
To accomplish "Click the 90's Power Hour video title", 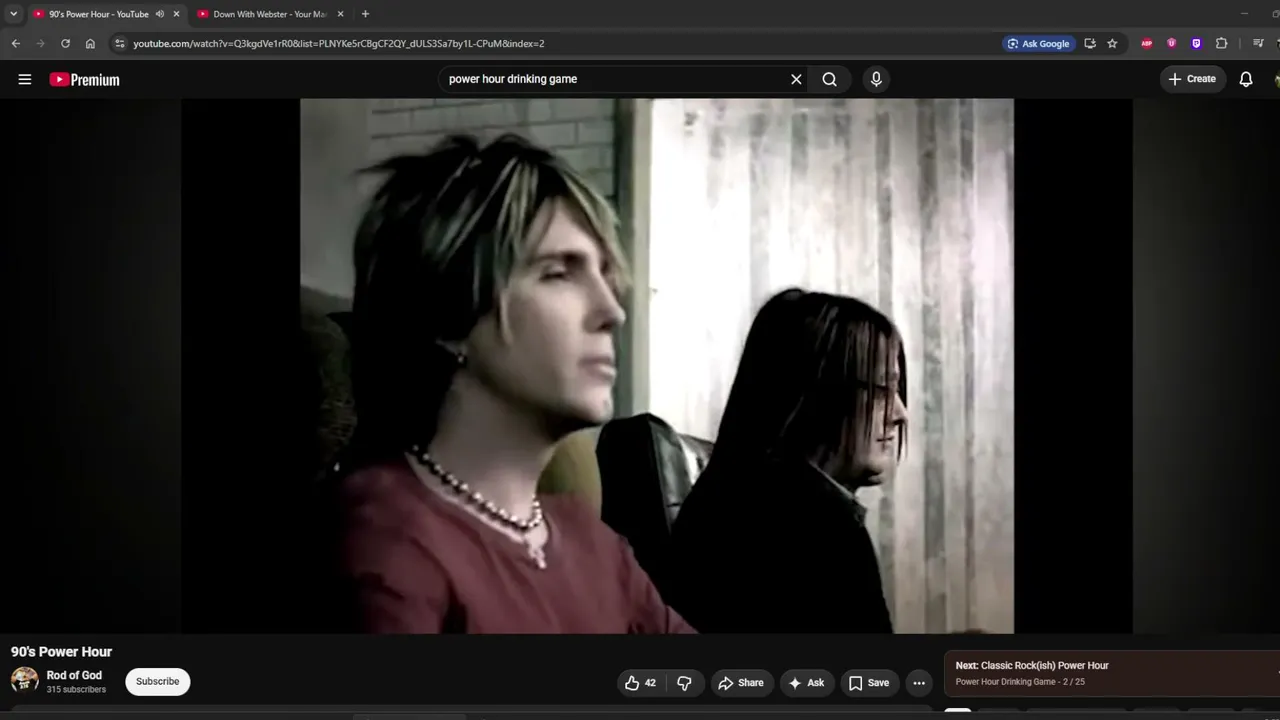I will 61,652.
